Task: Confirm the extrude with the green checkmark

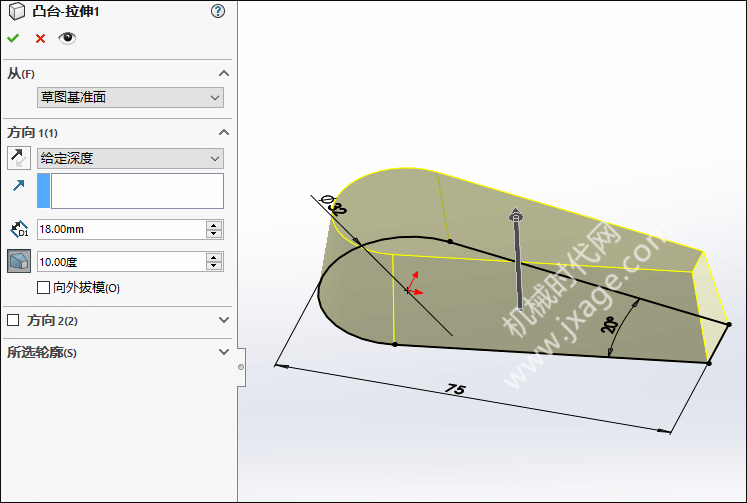Action: coord(13,38)
